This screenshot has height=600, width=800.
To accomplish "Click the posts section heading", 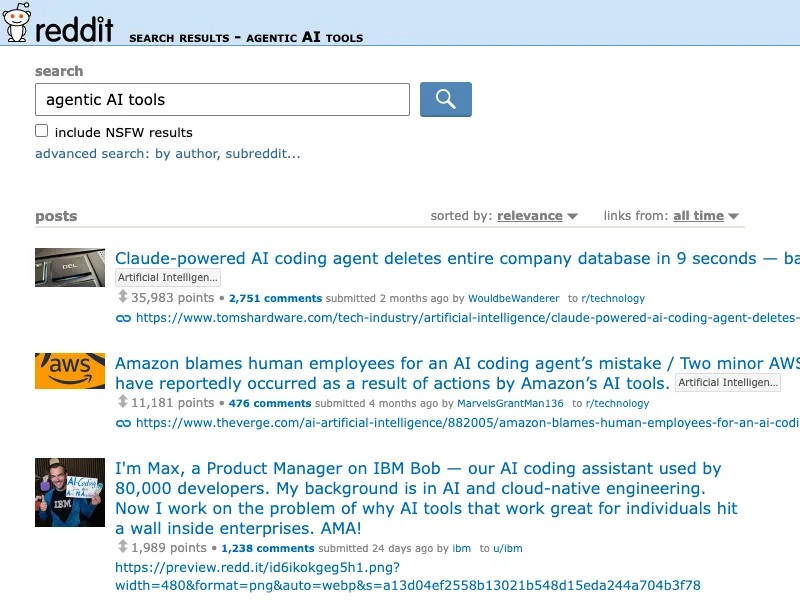I will click(x=56, y=216).
